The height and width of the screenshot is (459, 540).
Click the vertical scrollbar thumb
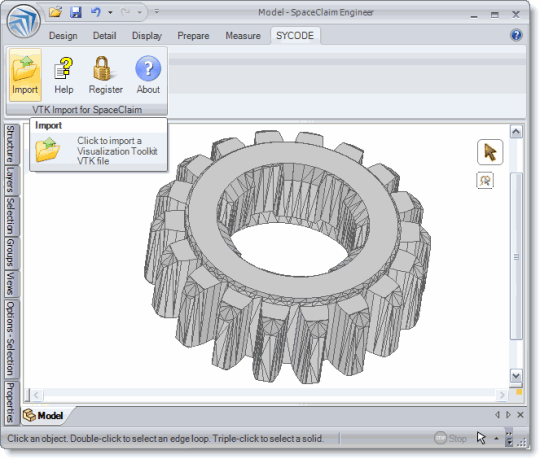click(x=516, y=257)
